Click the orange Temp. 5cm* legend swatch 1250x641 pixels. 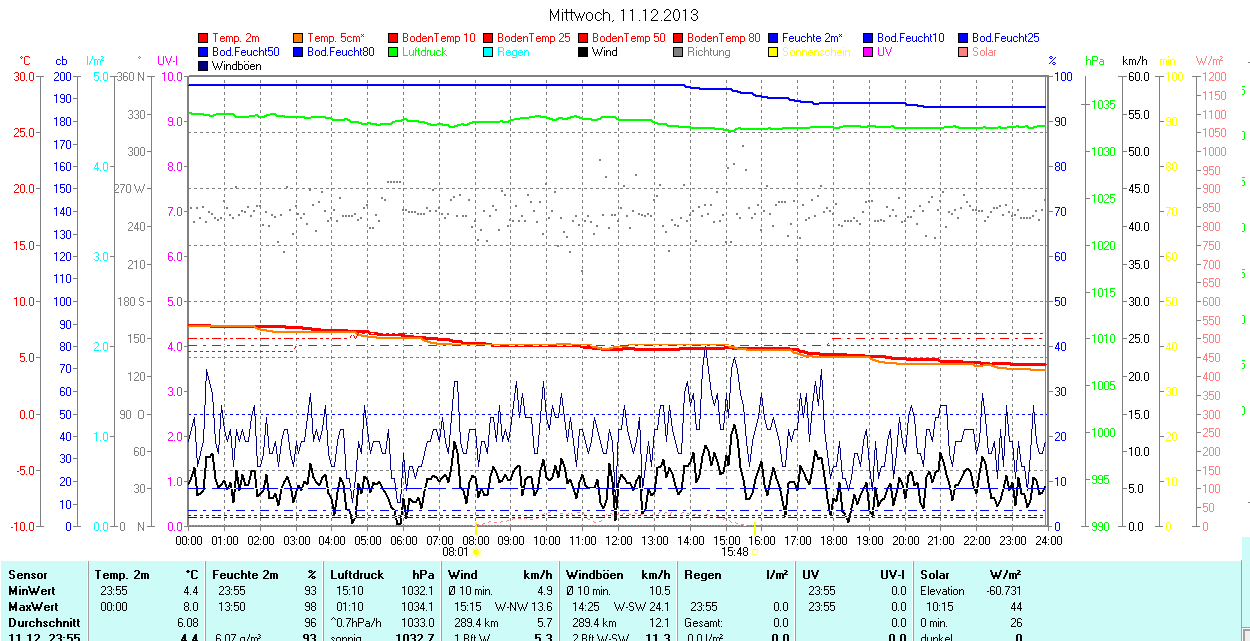[x=299, y=38]
